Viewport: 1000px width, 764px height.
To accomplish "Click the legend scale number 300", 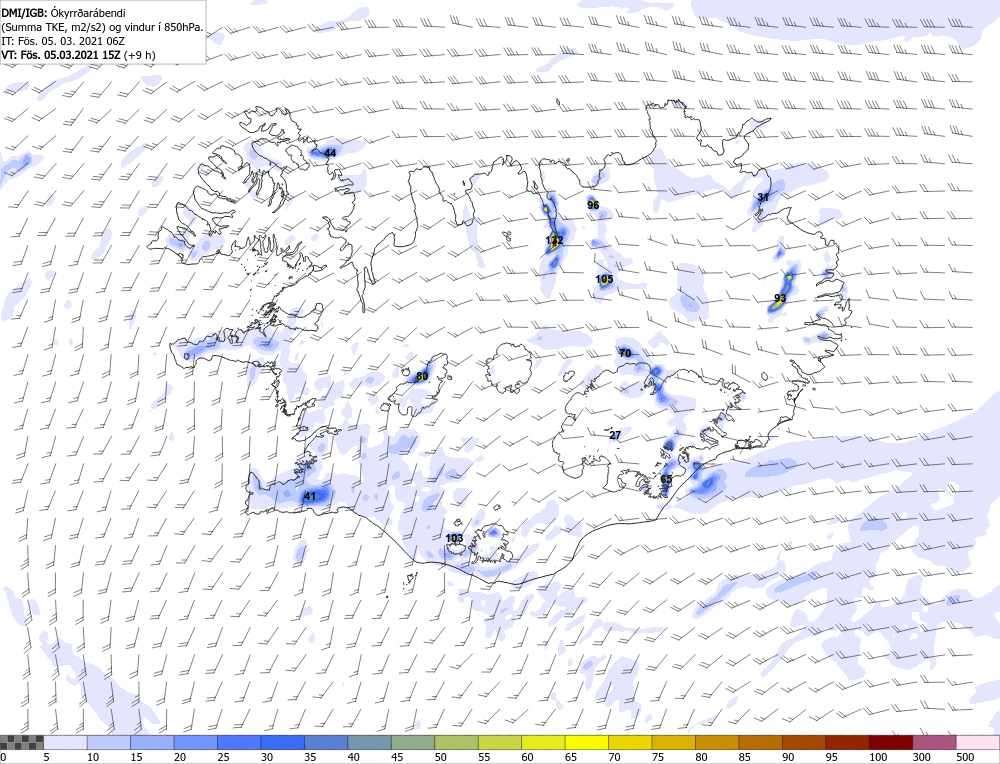I will 920,757.
